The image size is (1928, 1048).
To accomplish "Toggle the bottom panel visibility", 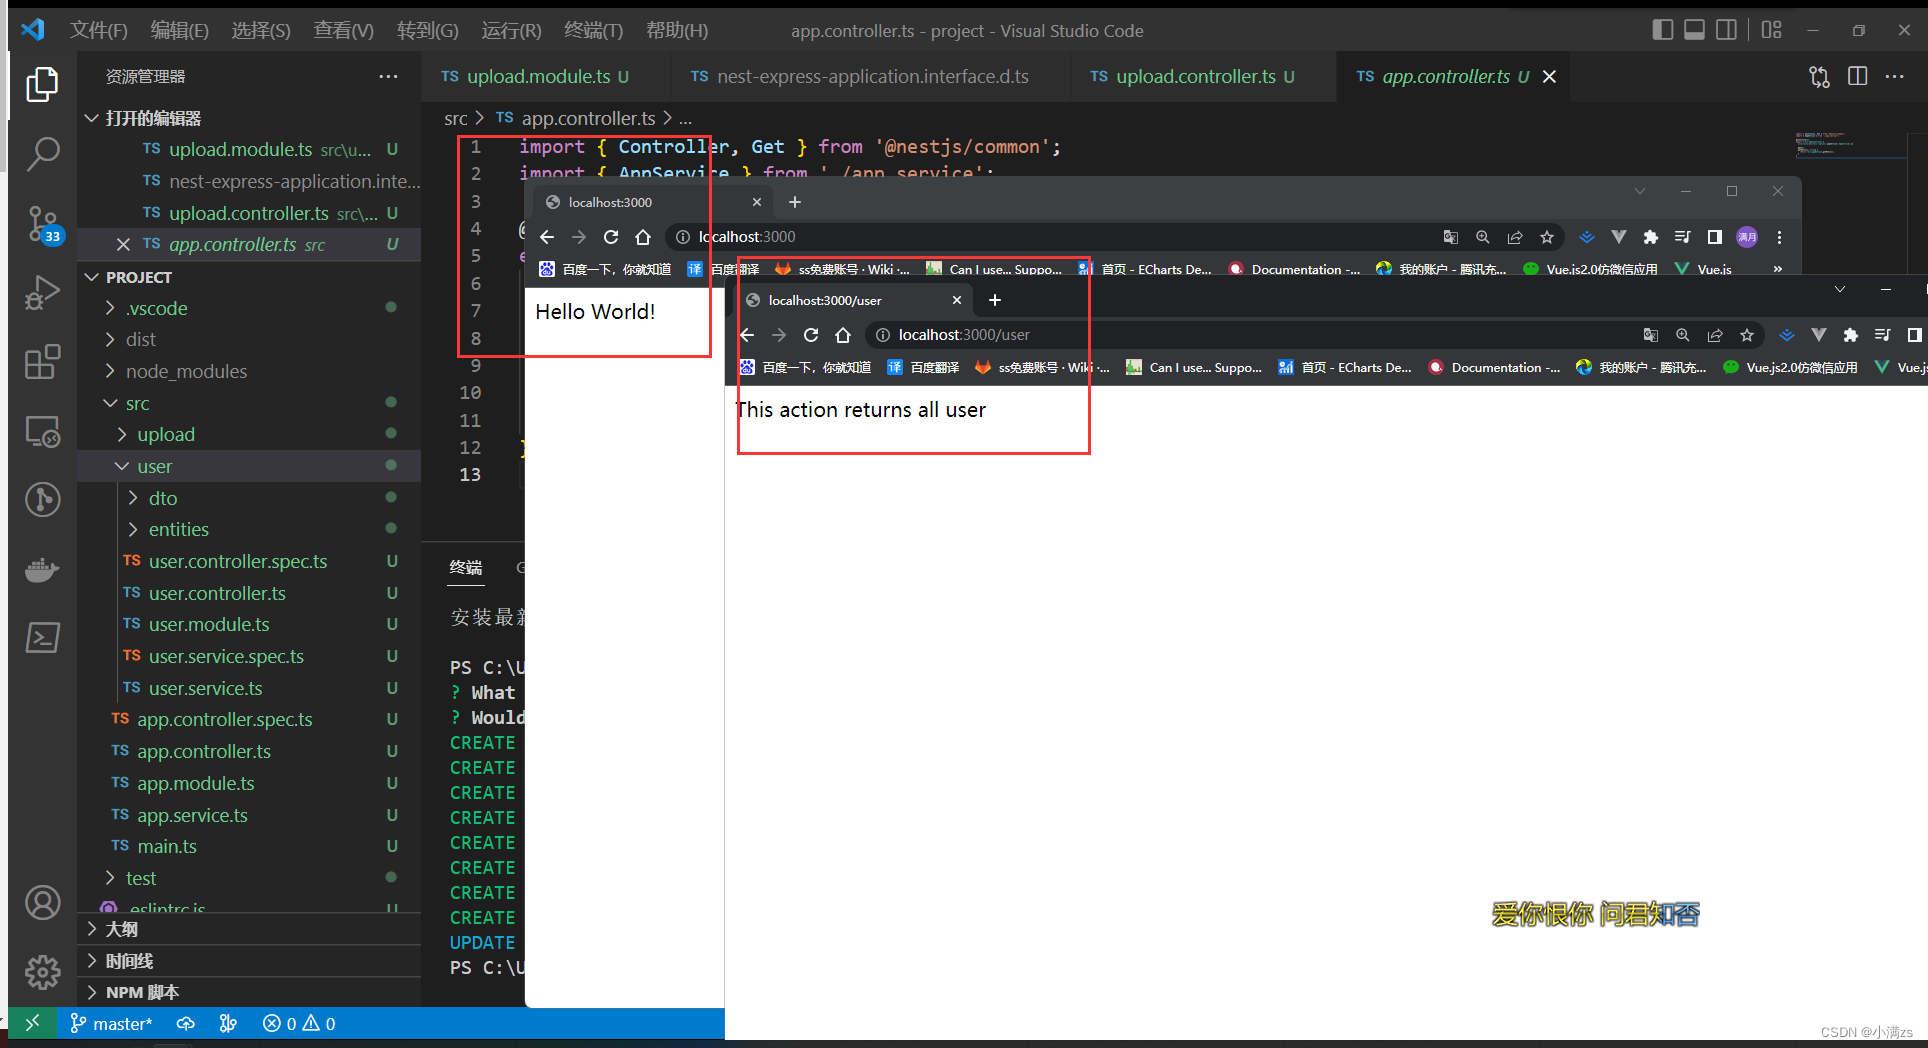I will [1694, 30].
